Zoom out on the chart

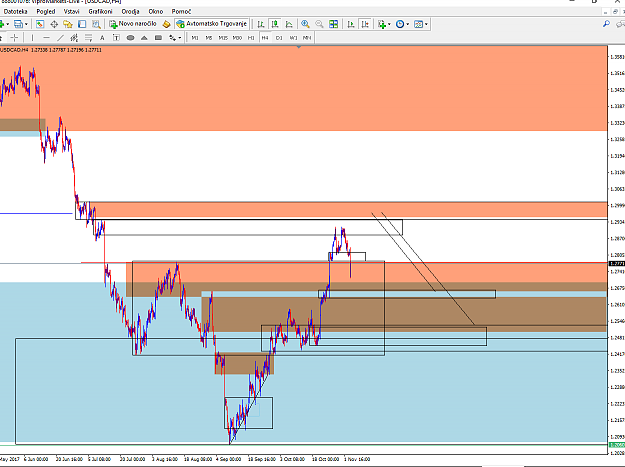click(319, 24)
